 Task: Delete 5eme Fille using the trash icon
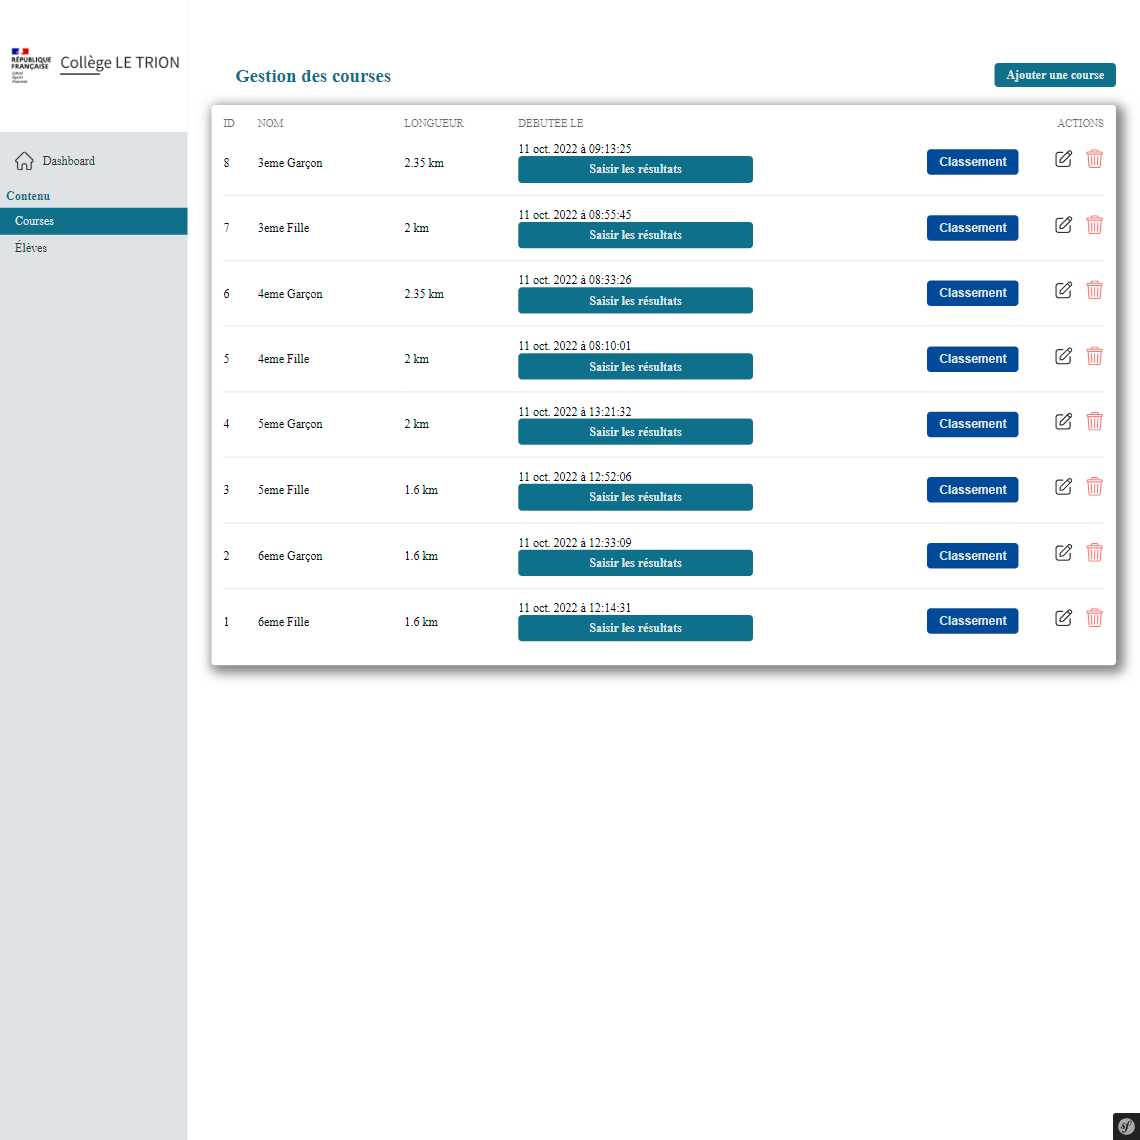click(x=1094, y=487)
